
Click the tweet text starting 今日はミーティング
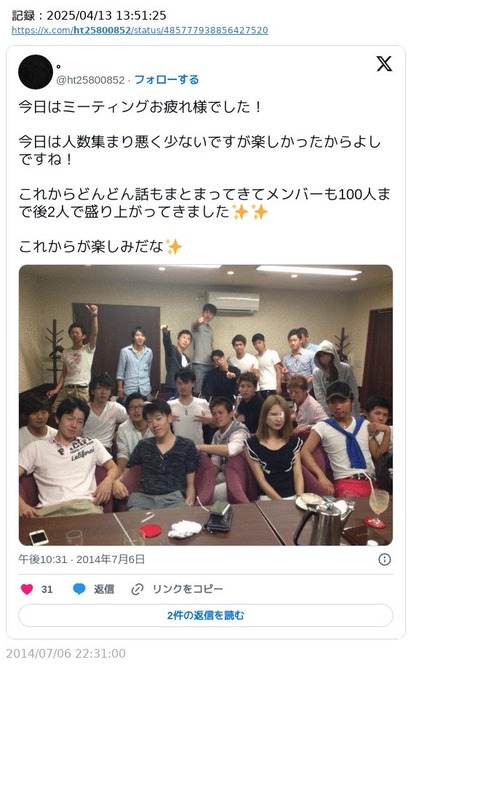tap(140, 107)
